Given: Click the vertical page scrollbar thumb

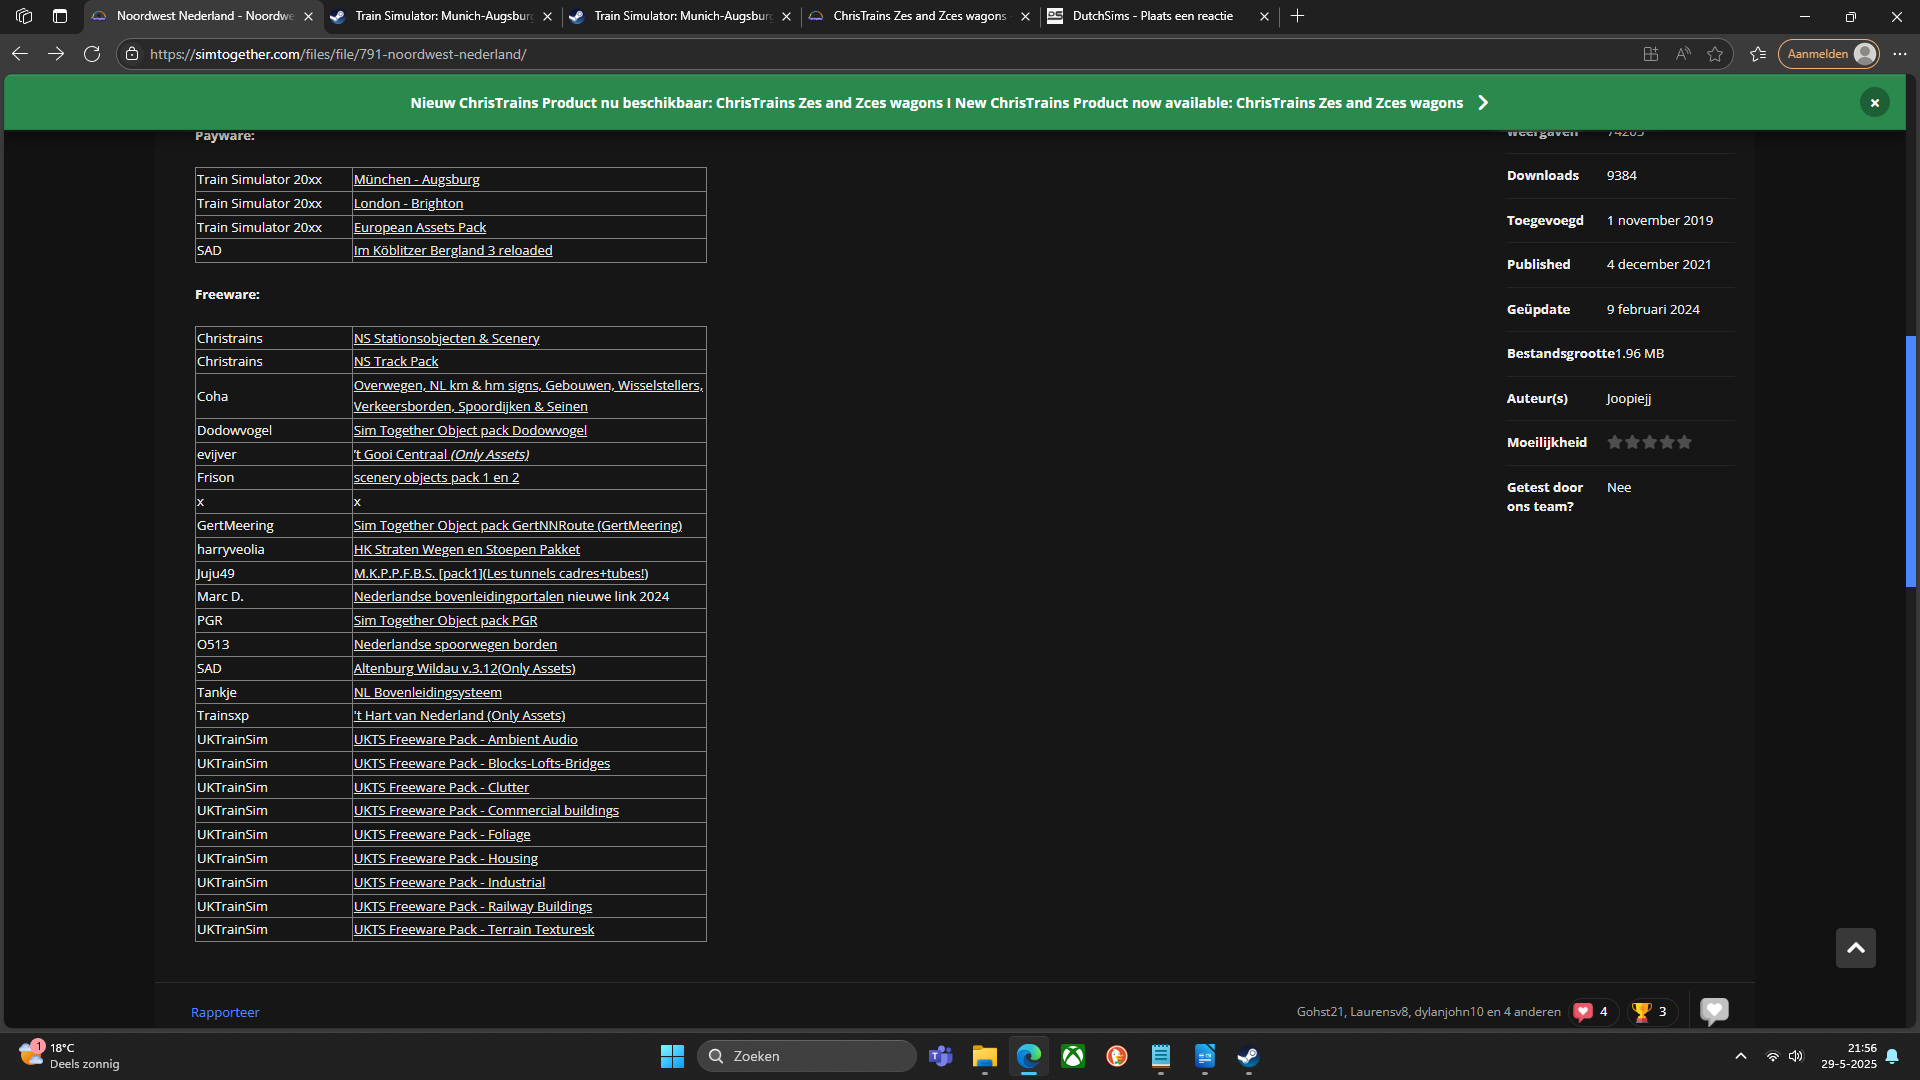Looking at the screenshot, I should (1910, 461).
